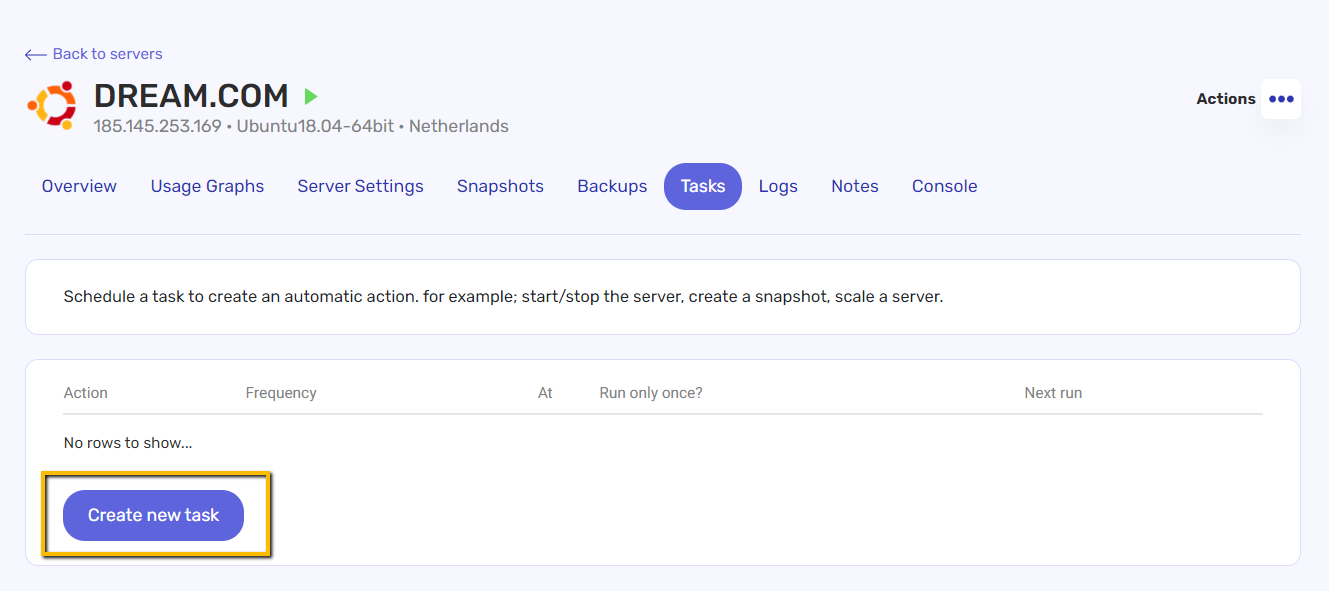Viewport: 1329px width, 591px height.
Task: Click the Ubuntu logo icon
Action: tap(52, 105)
